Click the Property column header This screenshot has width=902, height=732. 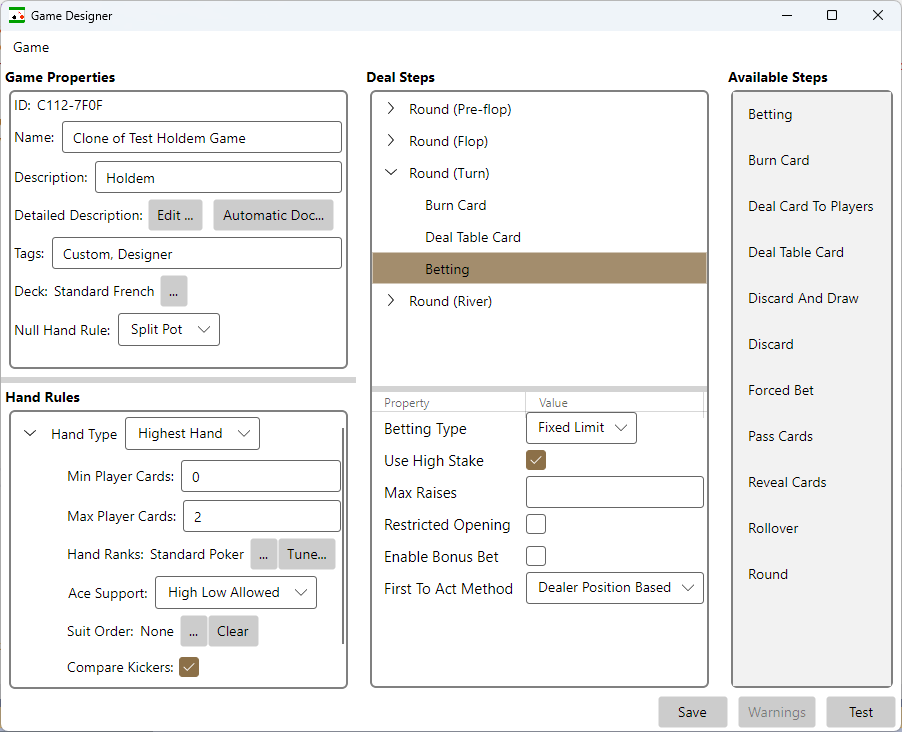449,403
